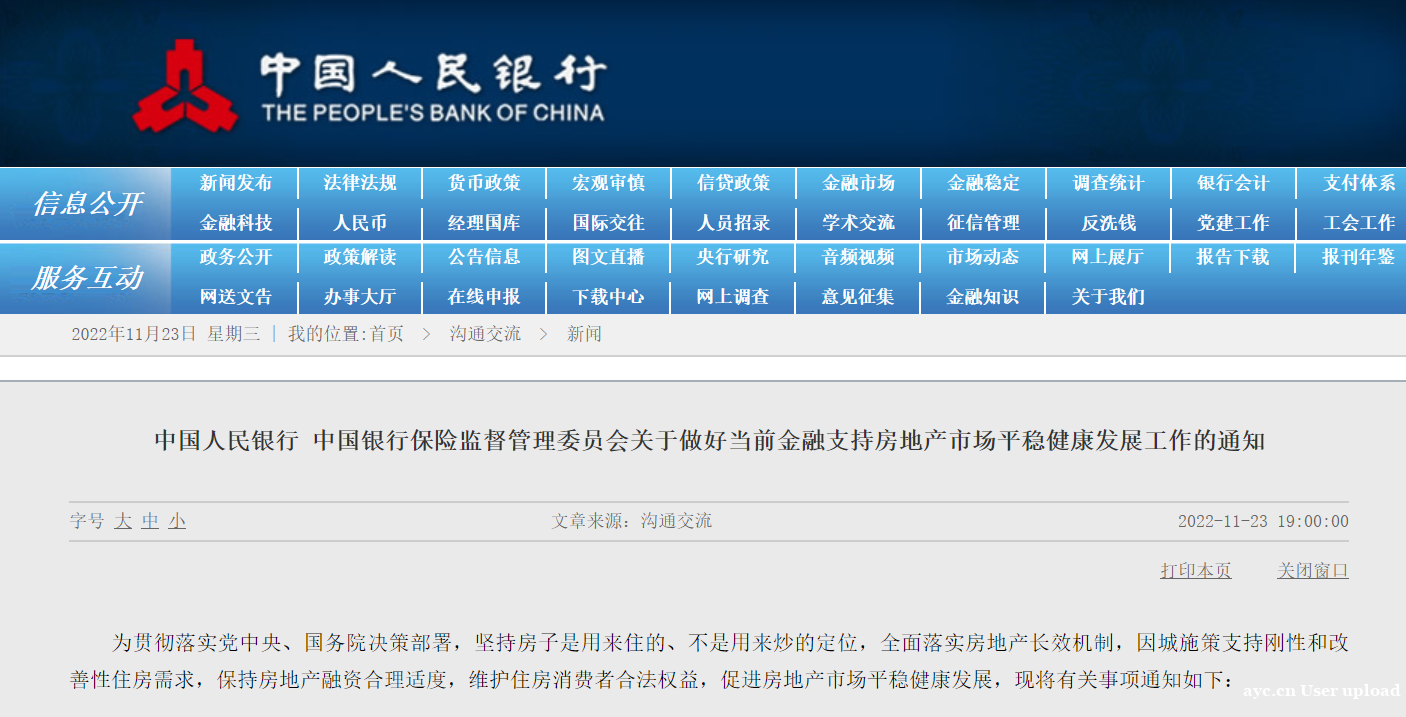
Task: Open 政务公开 menu item
Action: [x=236, y=257]
